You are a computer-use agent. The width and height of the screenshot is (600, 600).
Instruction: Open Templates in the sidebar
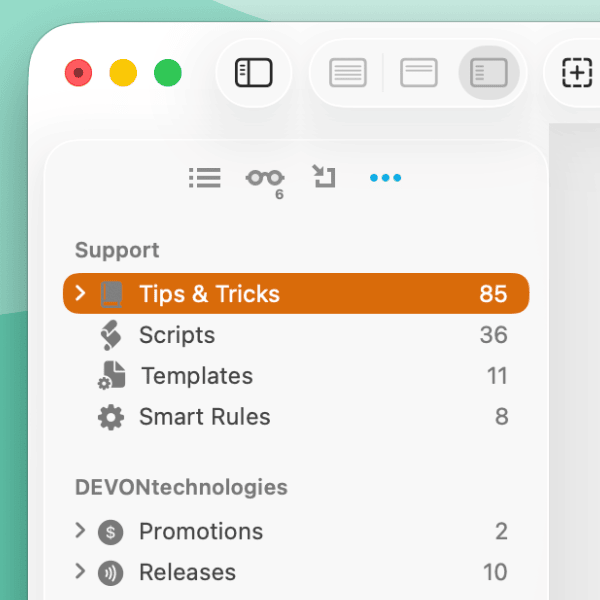(197, 376)
